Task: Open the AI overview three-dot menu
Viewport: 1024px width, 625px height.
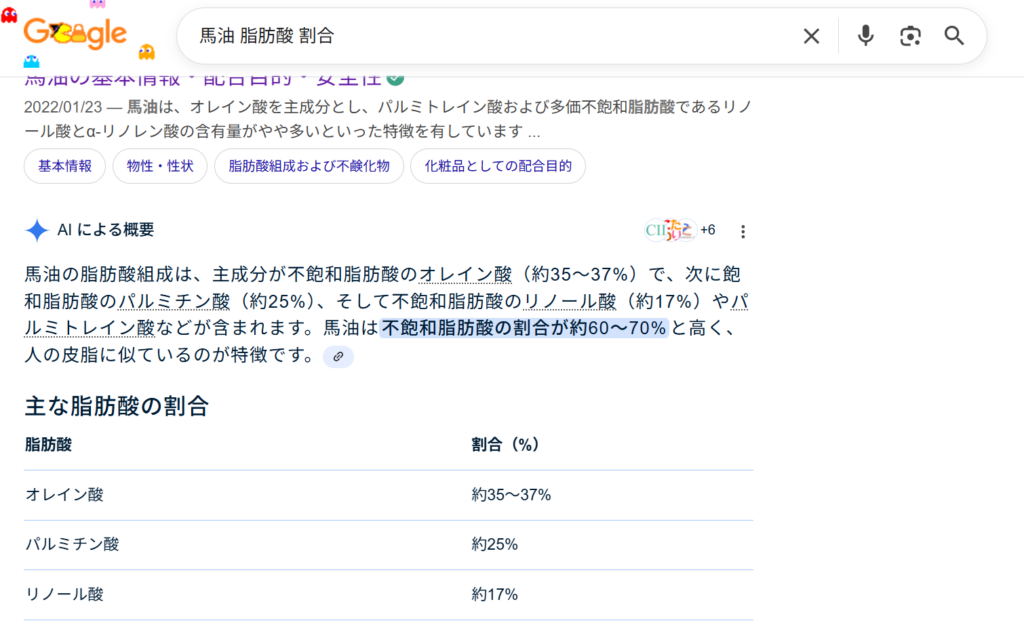Action: pos(742,231)
